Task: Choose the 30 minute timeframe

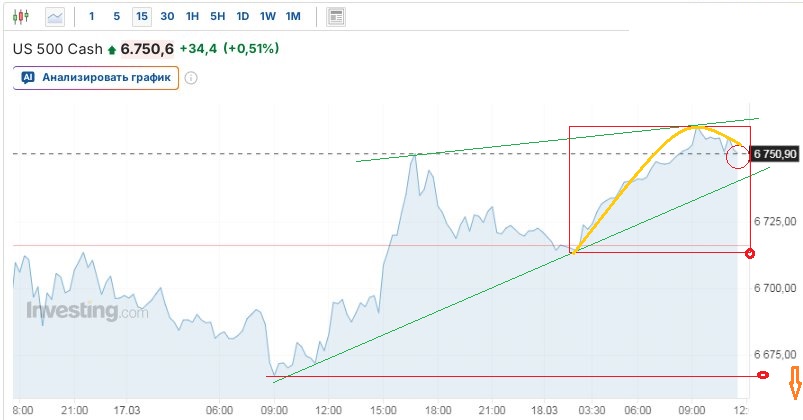Action: (167, 16)
